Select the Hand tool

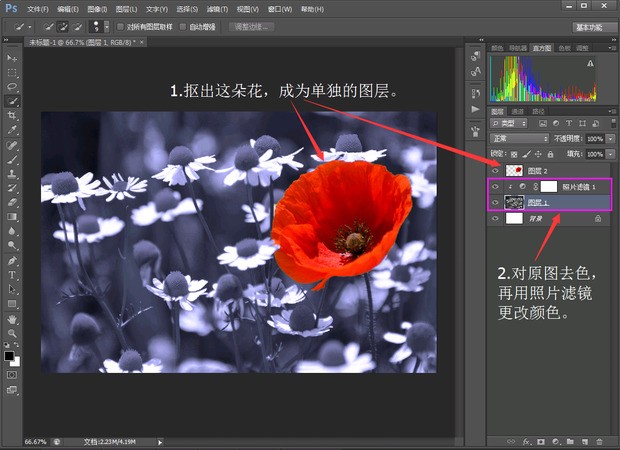point(12,318)
